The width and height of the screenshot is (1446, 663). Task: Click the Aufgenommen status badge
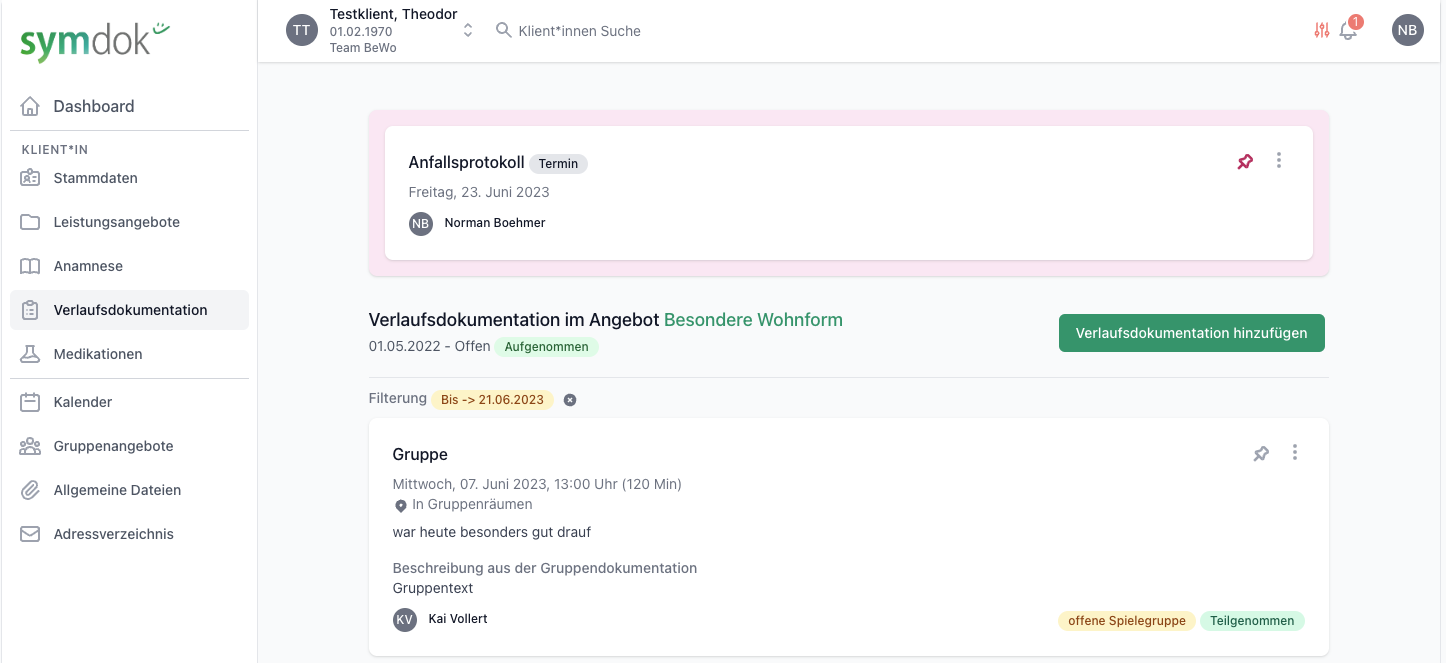(546, 347)
